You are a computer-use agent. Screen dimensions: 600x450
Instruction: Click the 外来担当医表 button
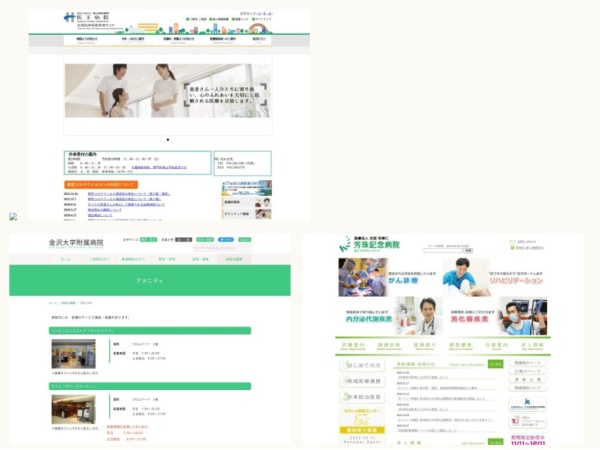point(362,397)
